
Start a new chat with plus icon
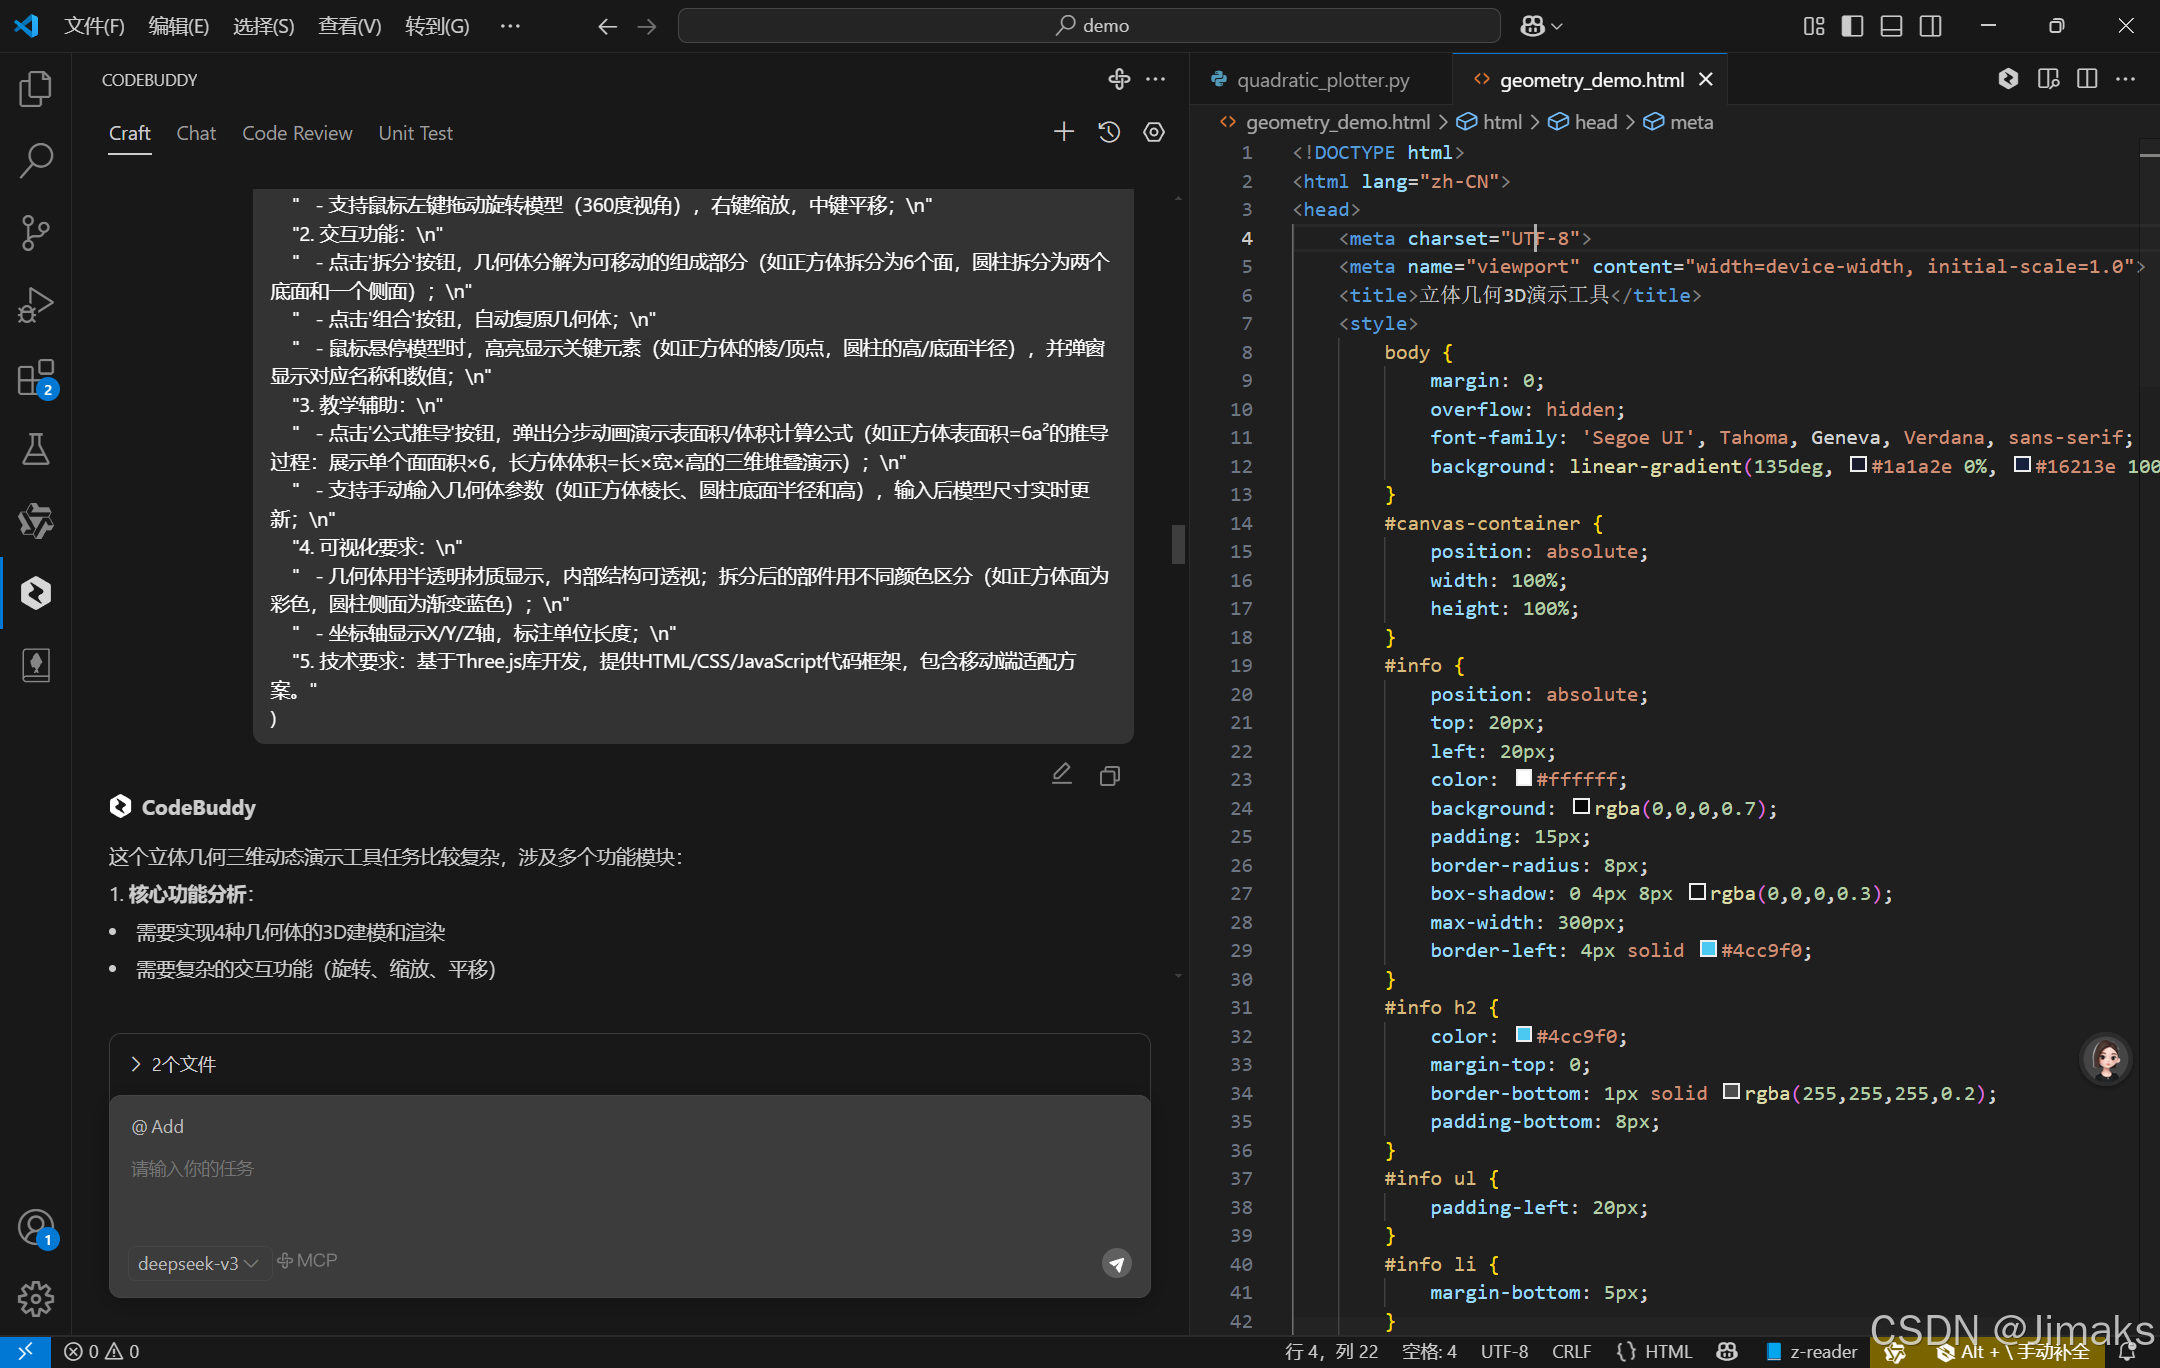[1064, 132]
